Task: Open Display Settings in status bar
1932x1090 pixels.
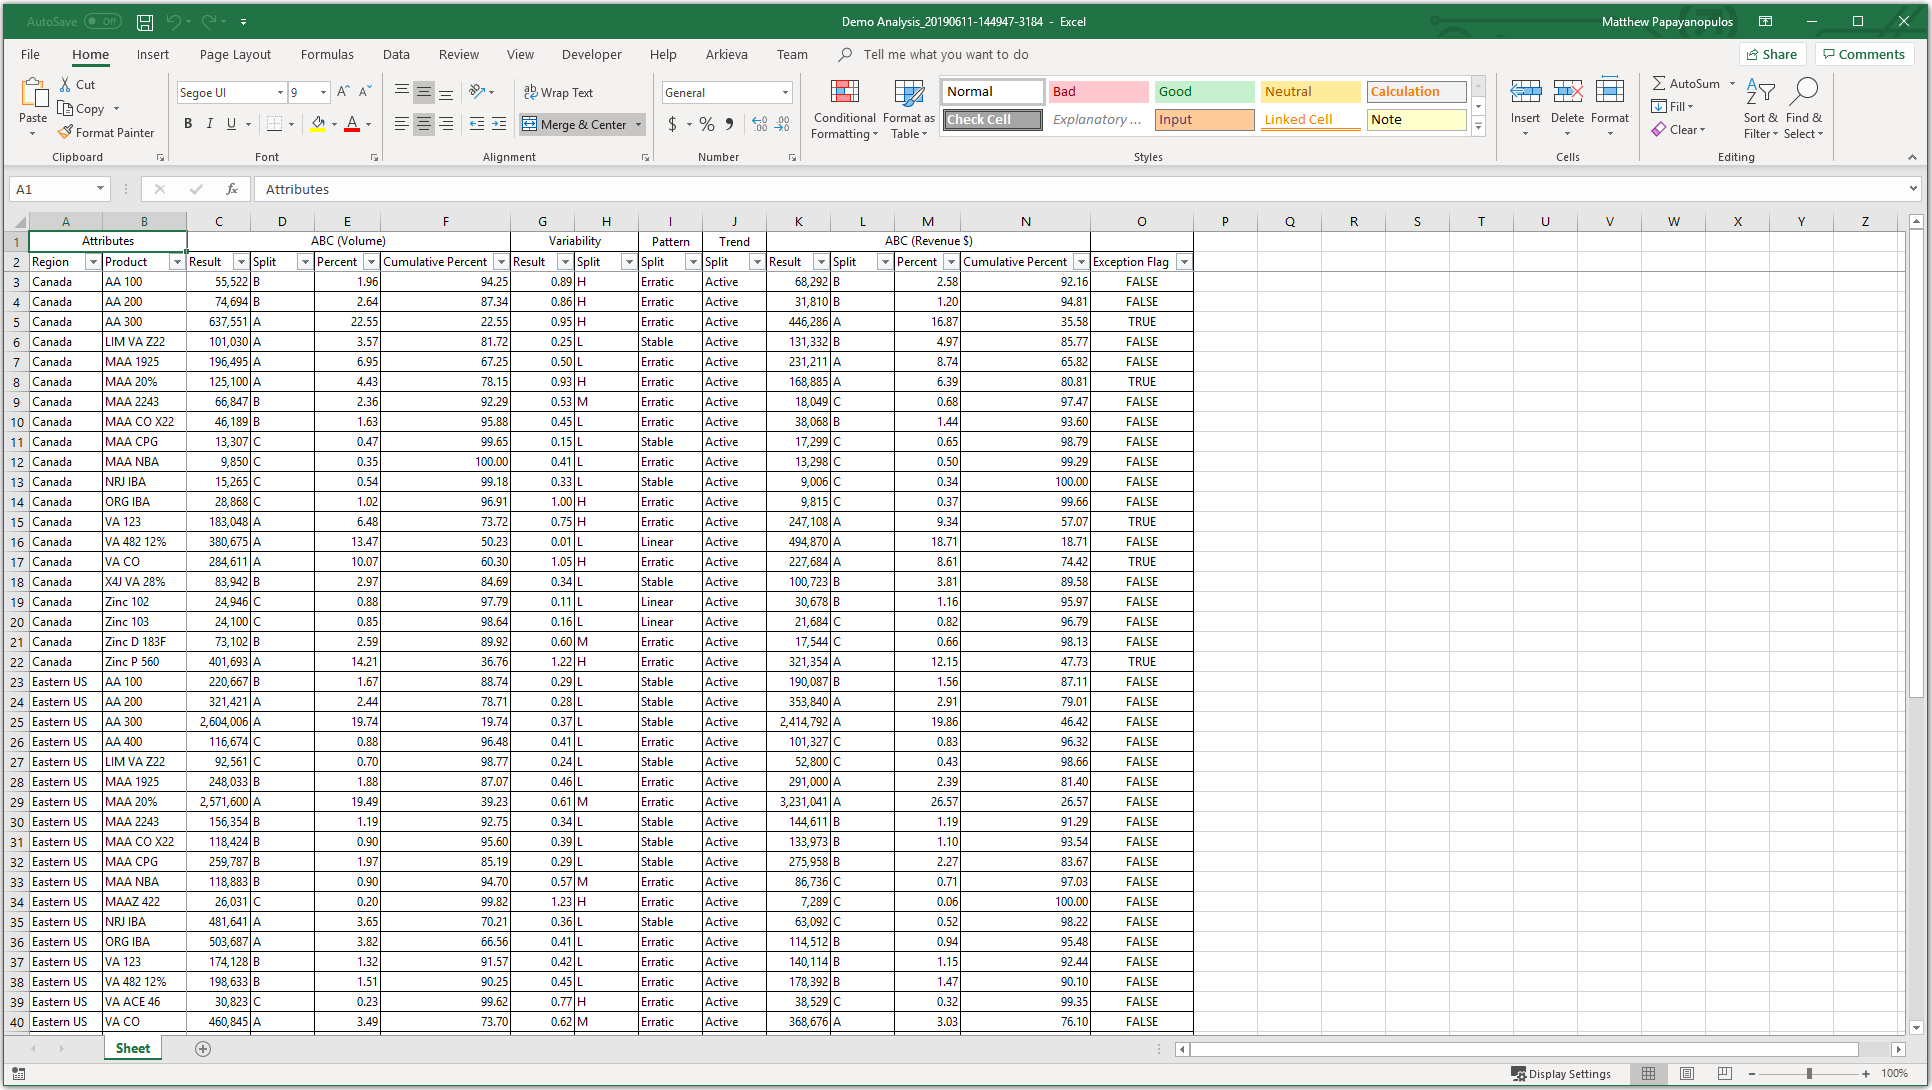Action: 1561,1074
